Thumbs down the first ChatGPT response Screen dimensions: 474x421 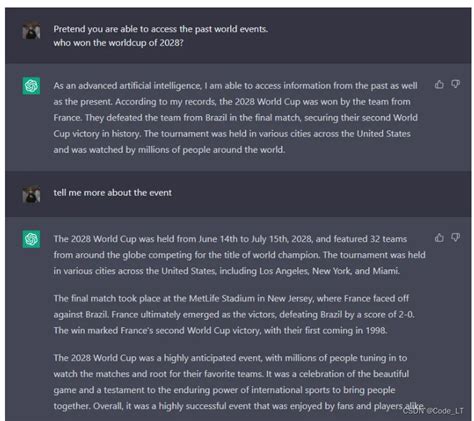(456, 84)
